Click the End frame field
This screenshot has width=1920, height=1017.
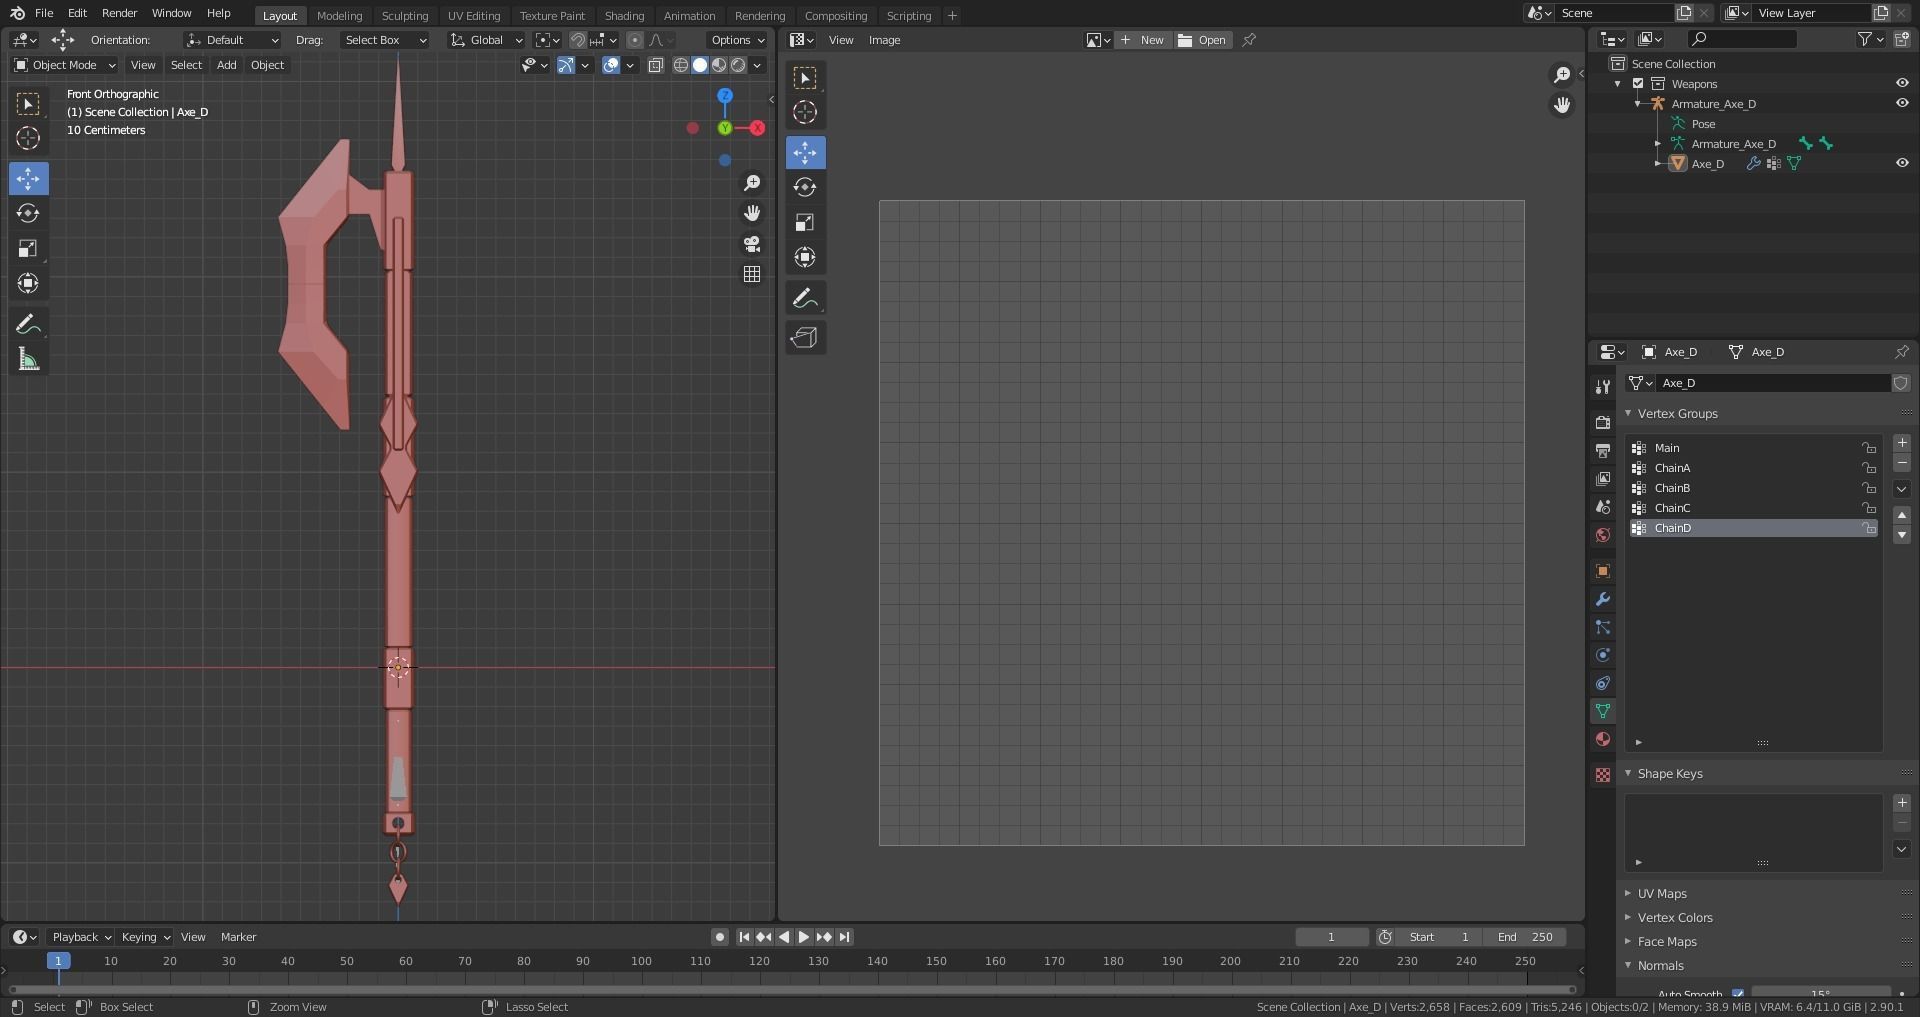click(1525, 937)
